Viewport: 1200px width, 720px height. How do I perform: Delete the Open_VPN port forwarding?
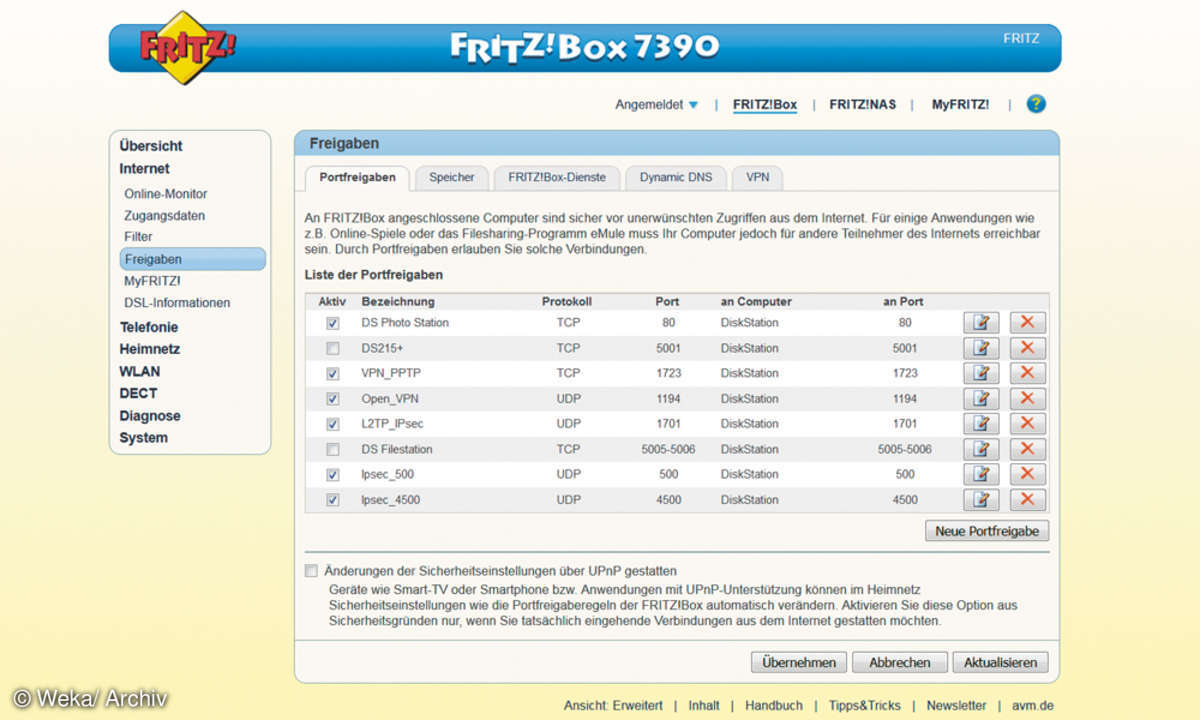1027,399
